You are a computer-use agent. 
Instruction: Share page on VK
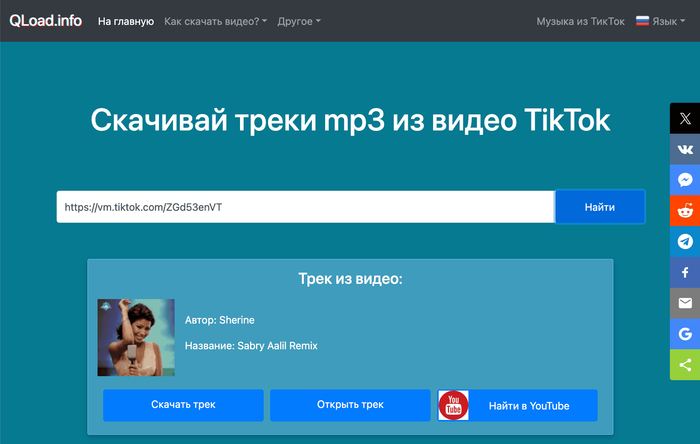pyautogui.click(x=685, y=149)
